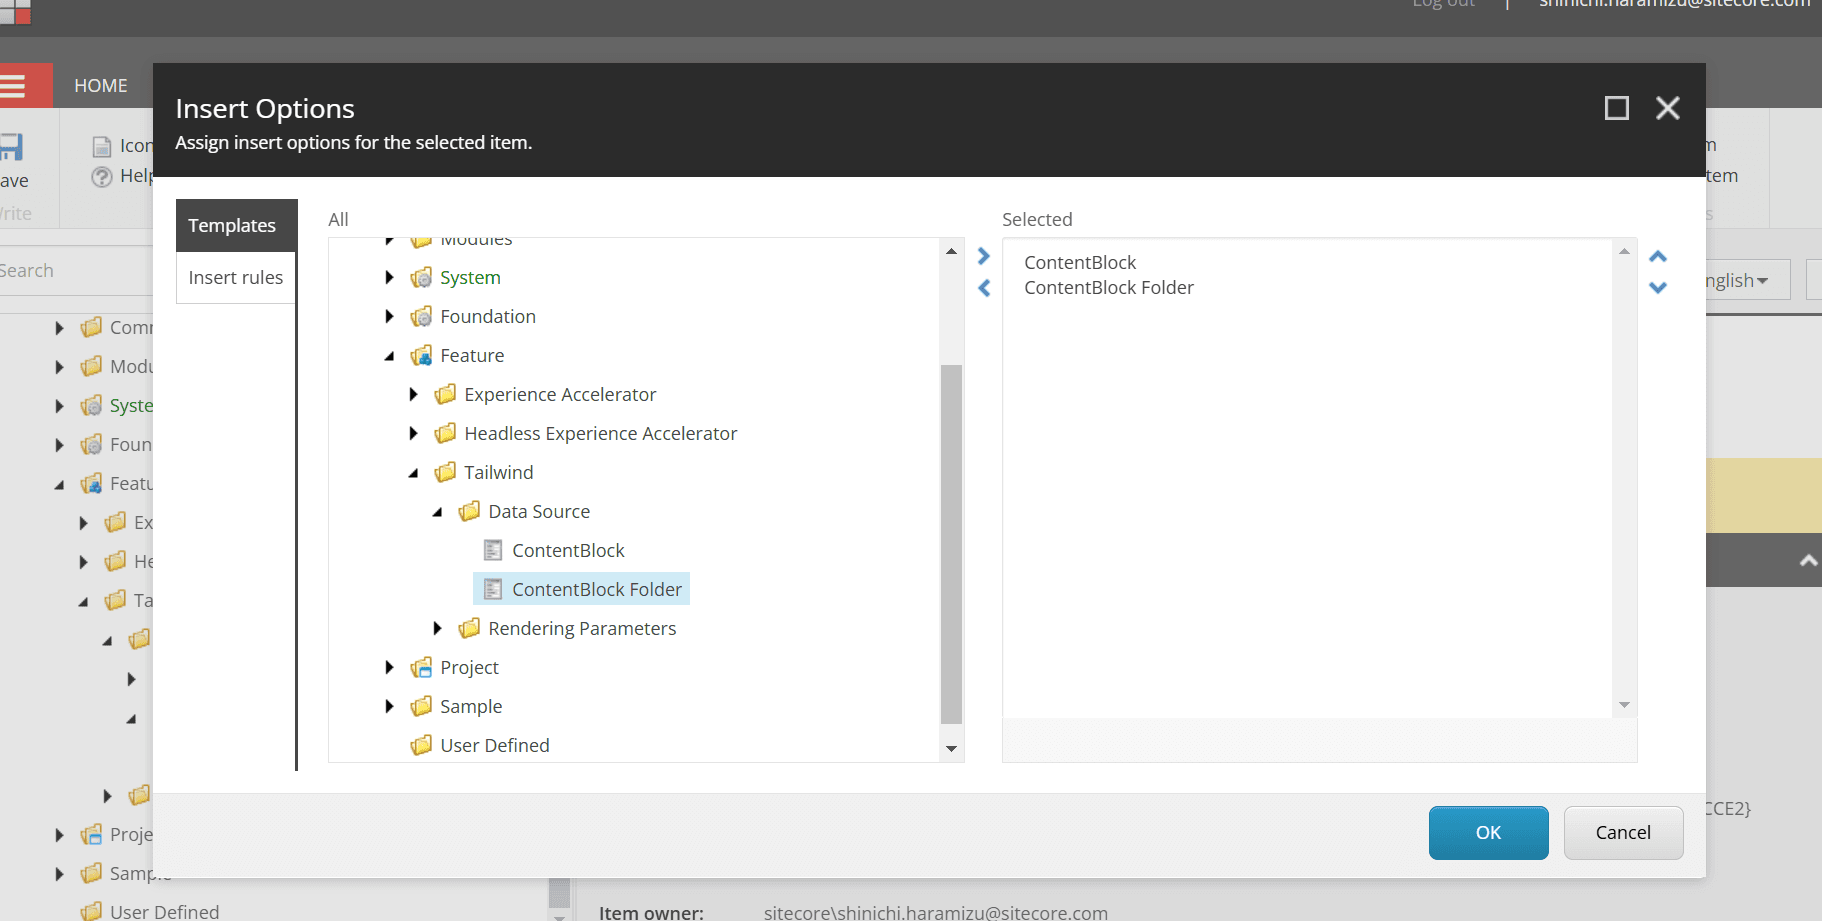Image resolution: width=1822 pixels, height=921 pixels.
Task: Select the User Defined tree item
Action: [494, 745]
